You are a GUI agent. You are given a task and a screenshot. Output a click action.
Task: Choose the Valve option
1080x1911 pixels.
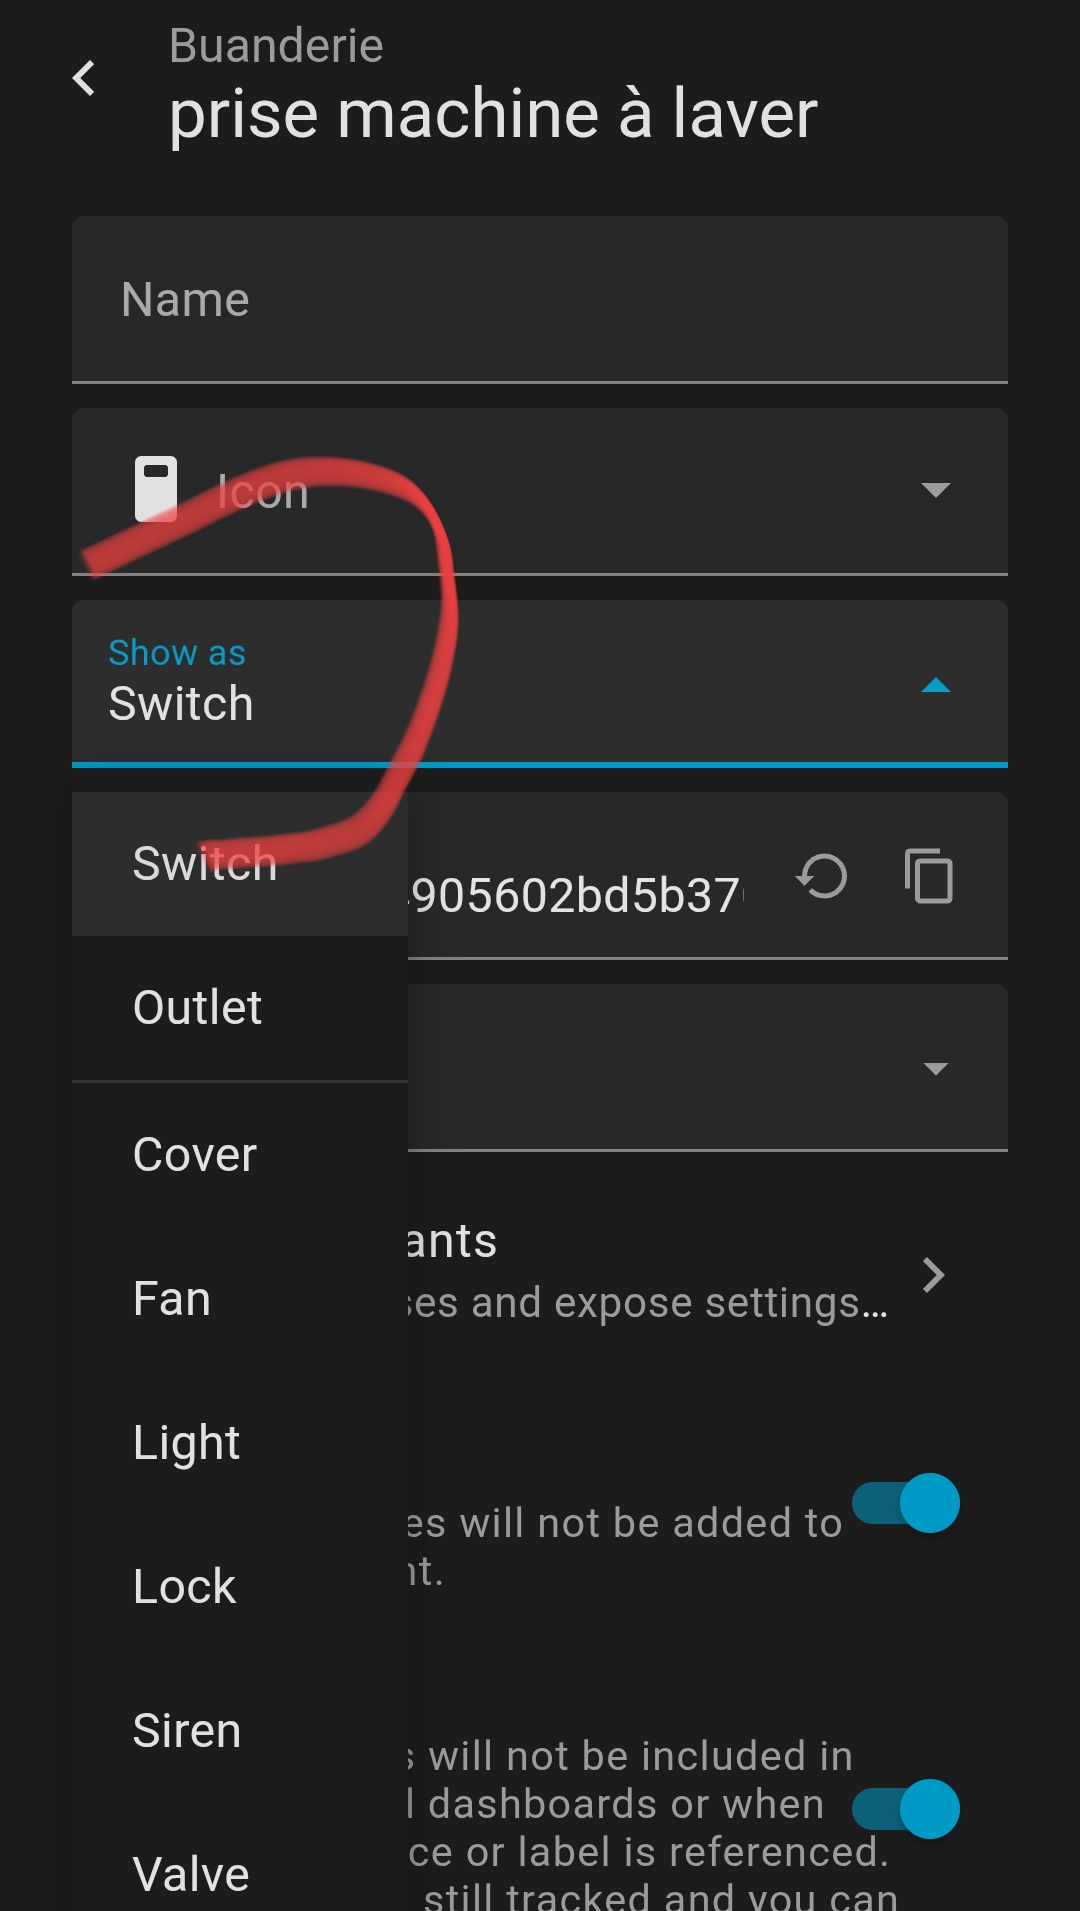coord(240,1871)
